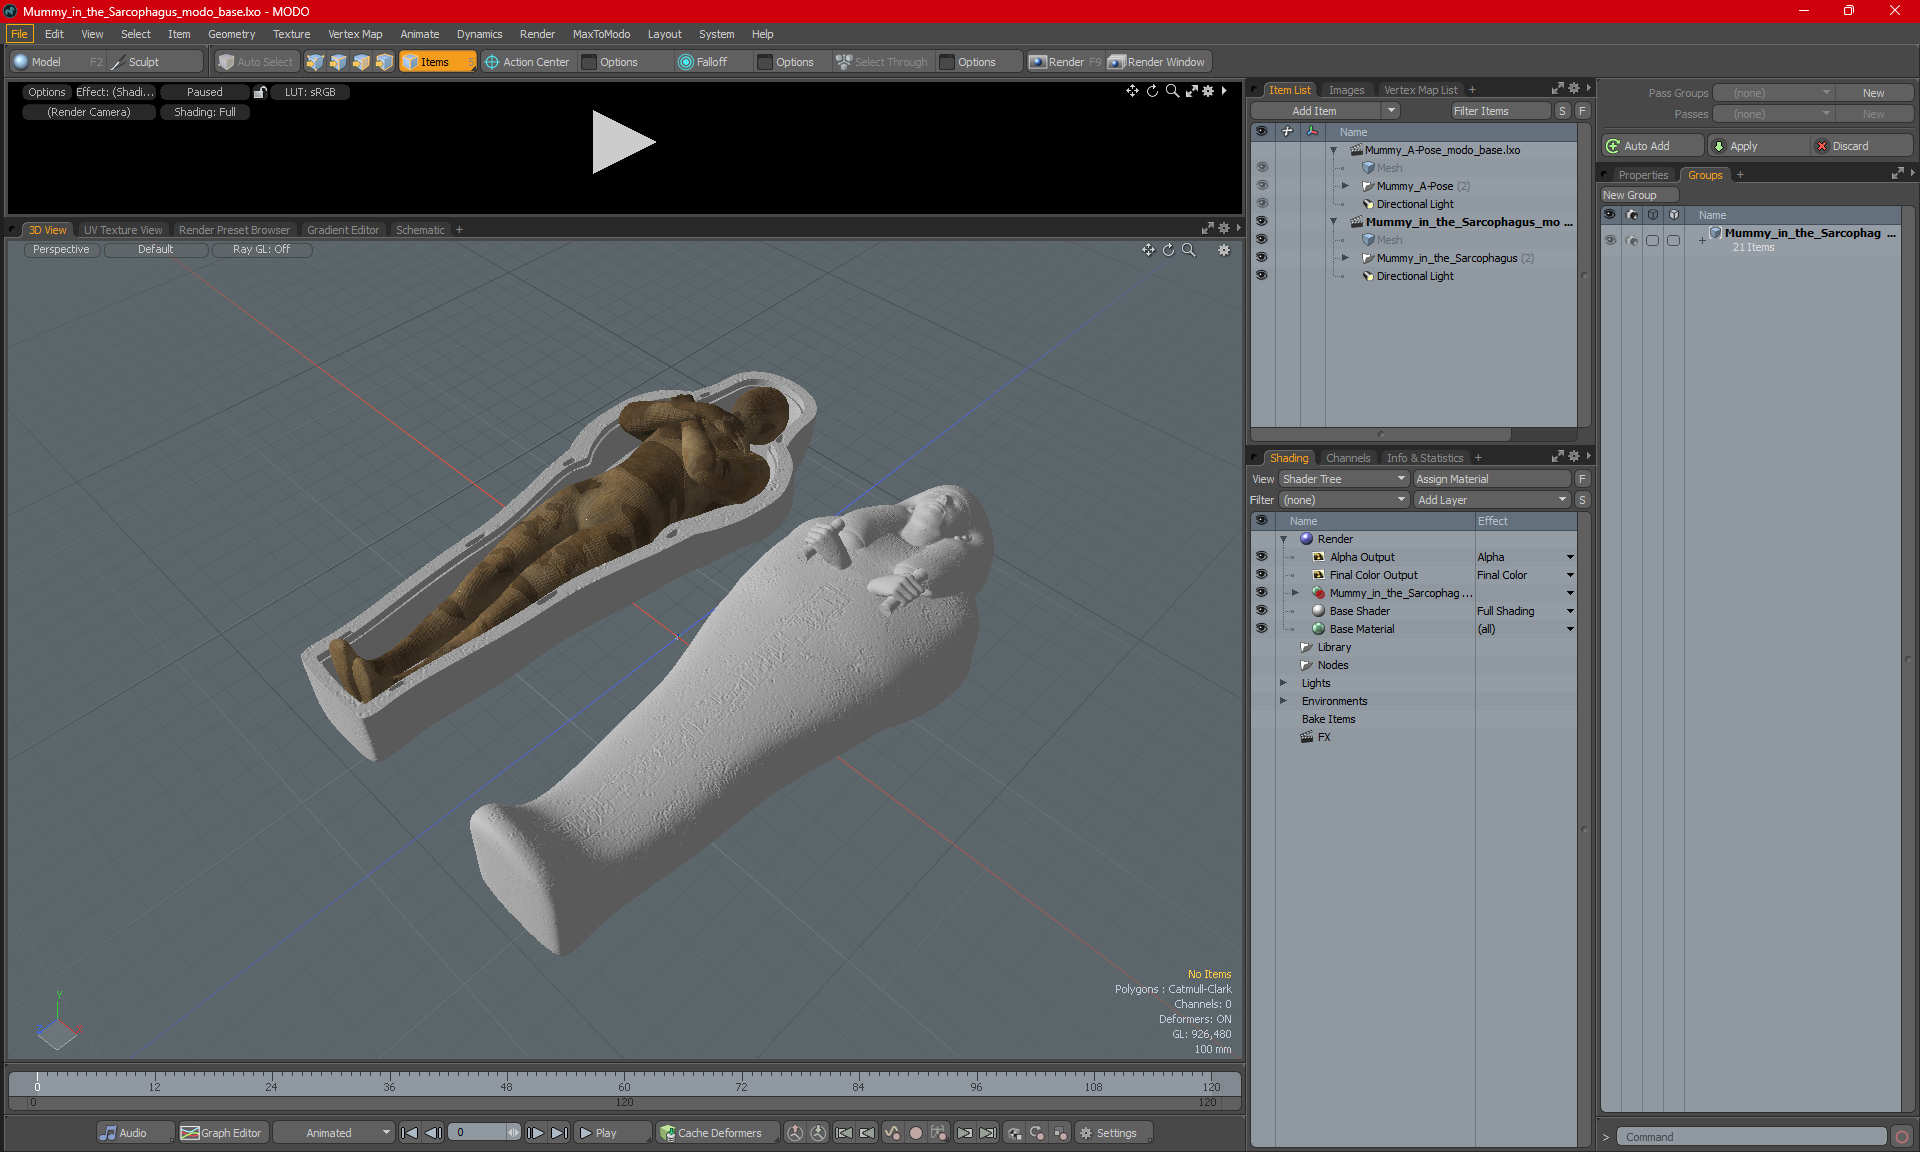Click the current frame number field
The width and height of the screenshot is (1920, 1152).
(478, 1133)
